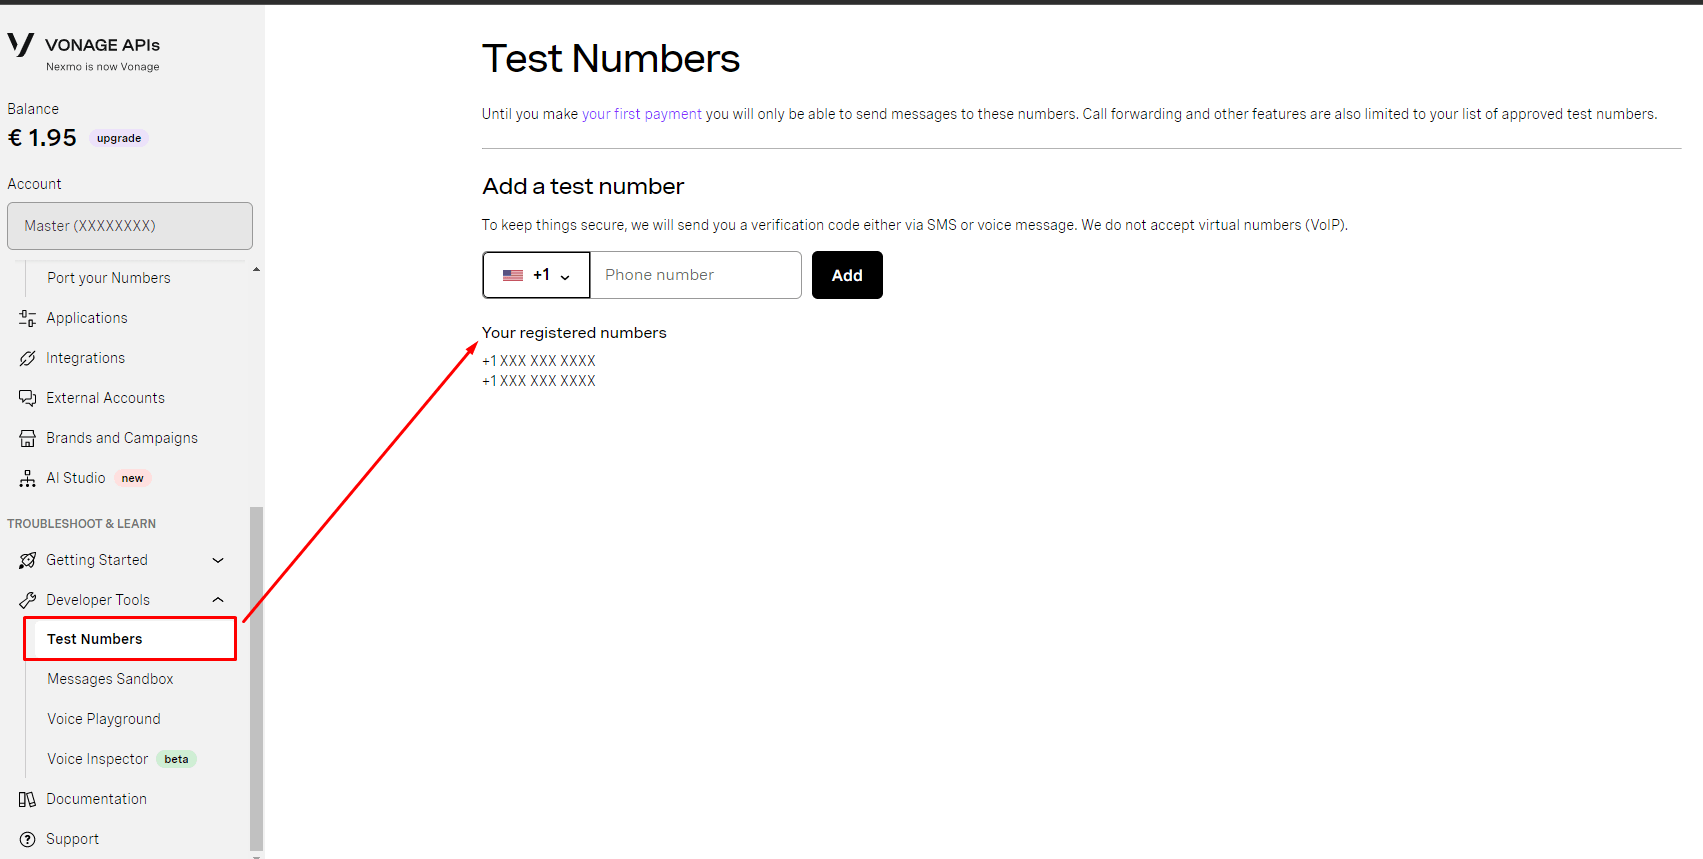Expand the Getting Started section
The image size is (1703, 859).
click(218, 560)
